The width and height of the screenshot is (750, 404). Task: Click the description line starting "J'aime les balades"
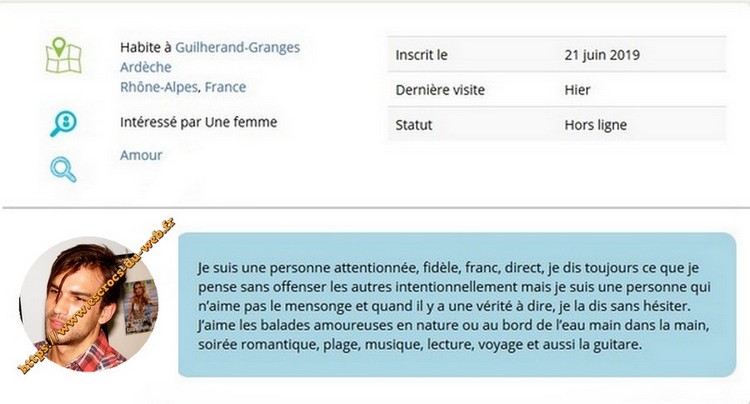click(x=452, y=325)
